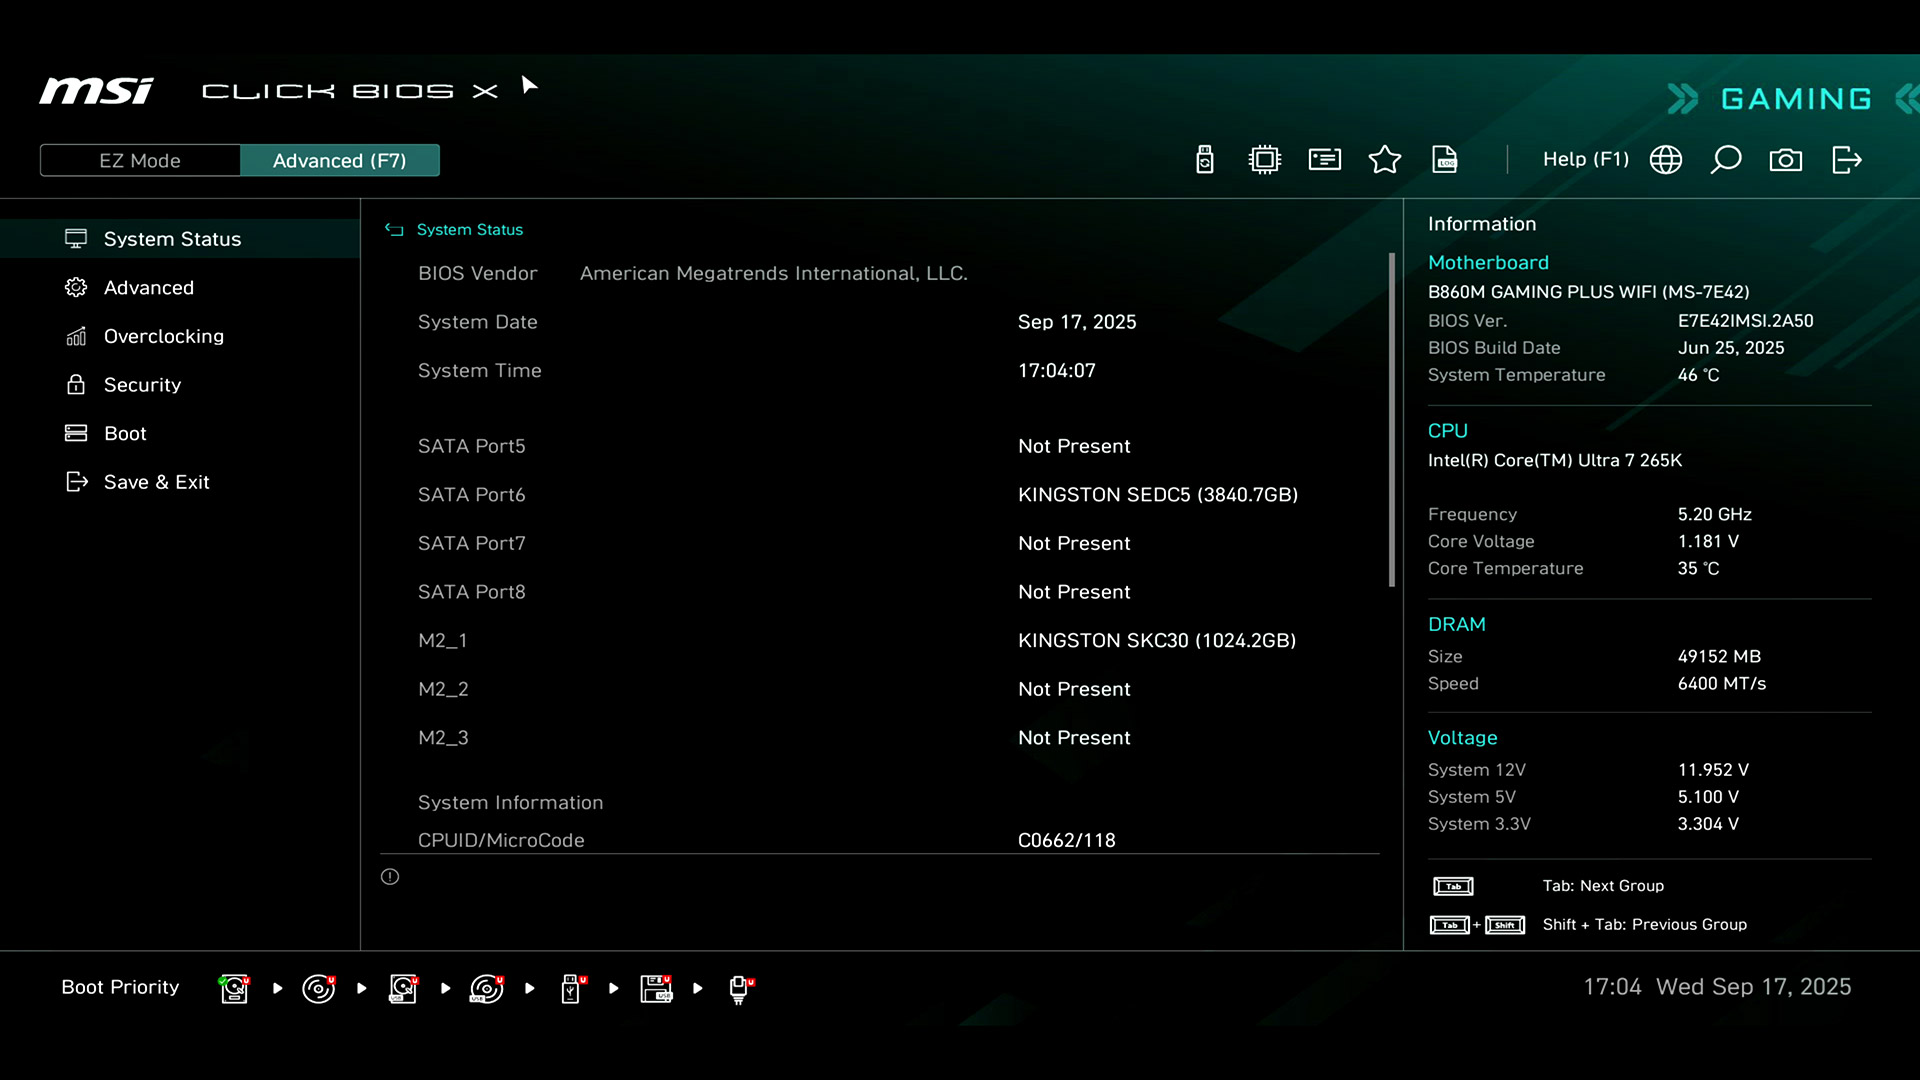The width and height of the screenshot is (1920, 1080).
Task: Click the hardware monitor card icon
Action: (x=1325, y=160)
